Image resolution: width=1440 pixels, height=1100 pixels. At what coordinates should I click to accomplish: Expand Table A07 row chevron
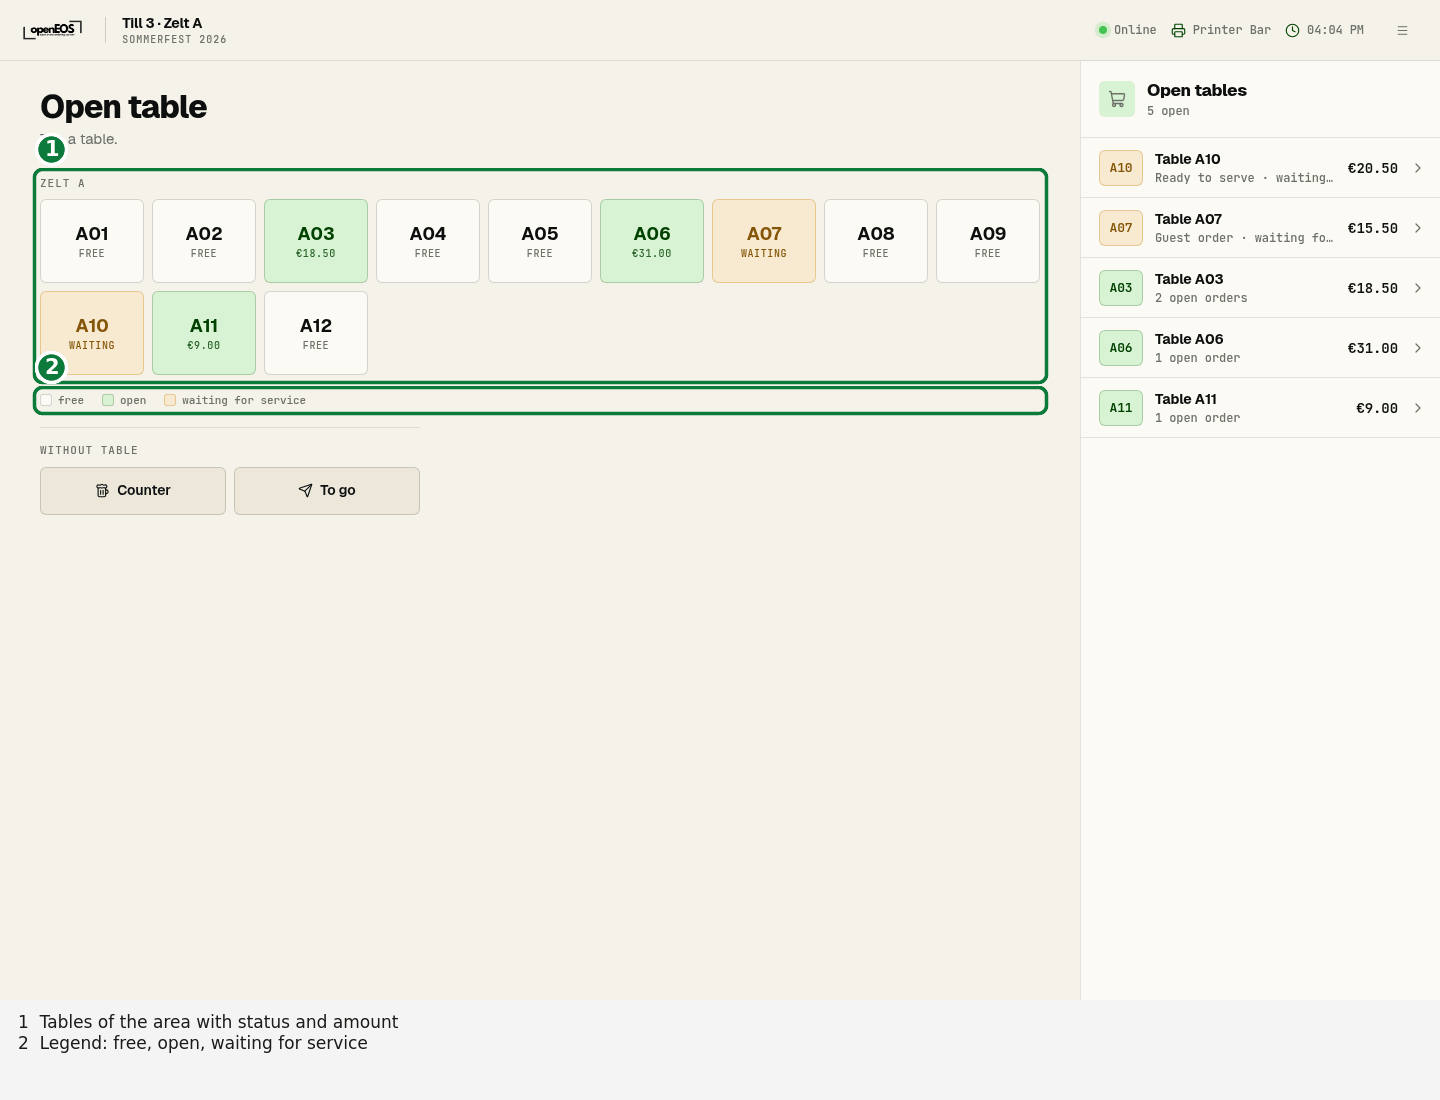click(1418, 228)
